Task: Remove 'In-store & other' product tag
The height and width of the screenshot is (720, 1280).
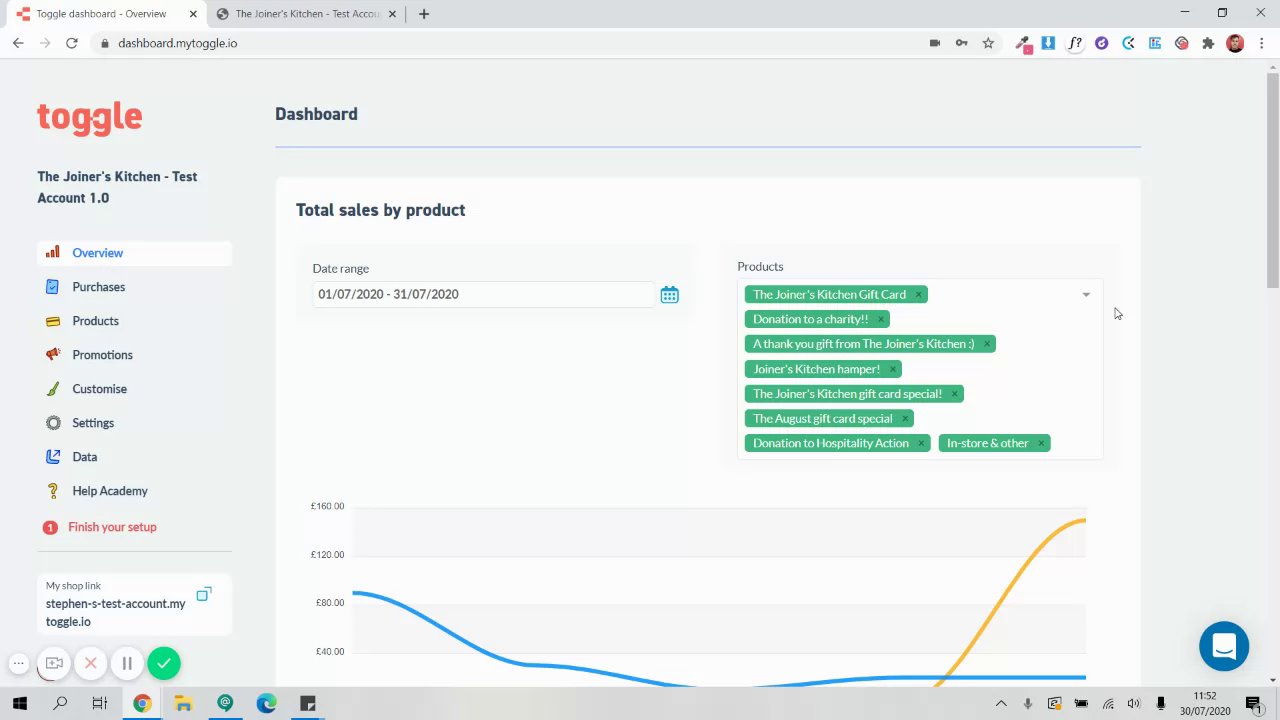Action: tap(1040, 443)
